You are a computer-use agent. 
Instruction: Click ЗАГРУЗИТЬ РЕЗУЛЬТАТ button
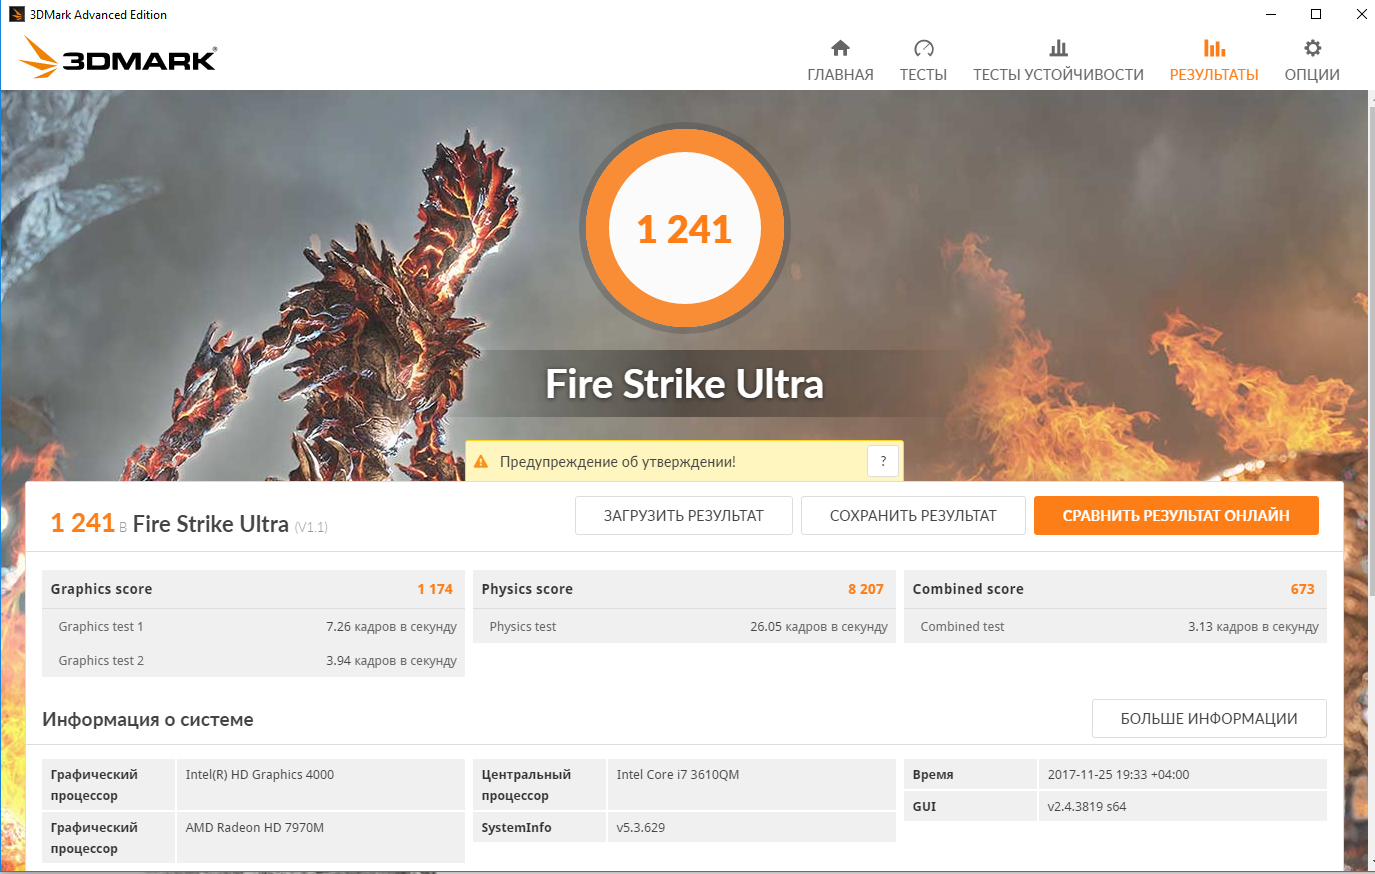[x=684, y=516]
